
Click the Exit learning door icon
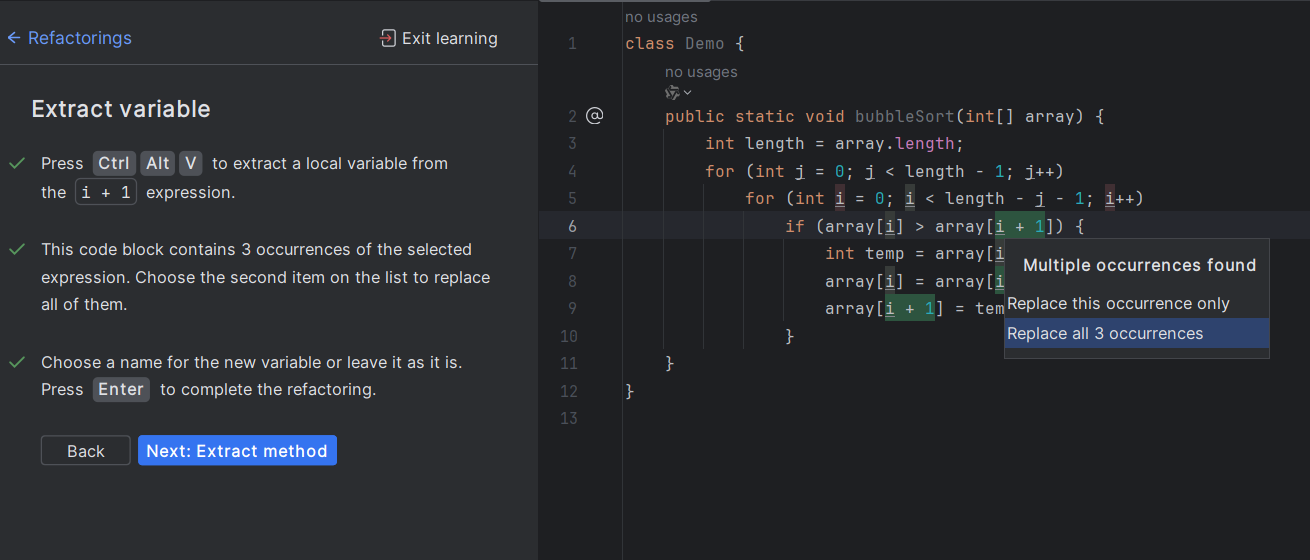tap(388, 38)
